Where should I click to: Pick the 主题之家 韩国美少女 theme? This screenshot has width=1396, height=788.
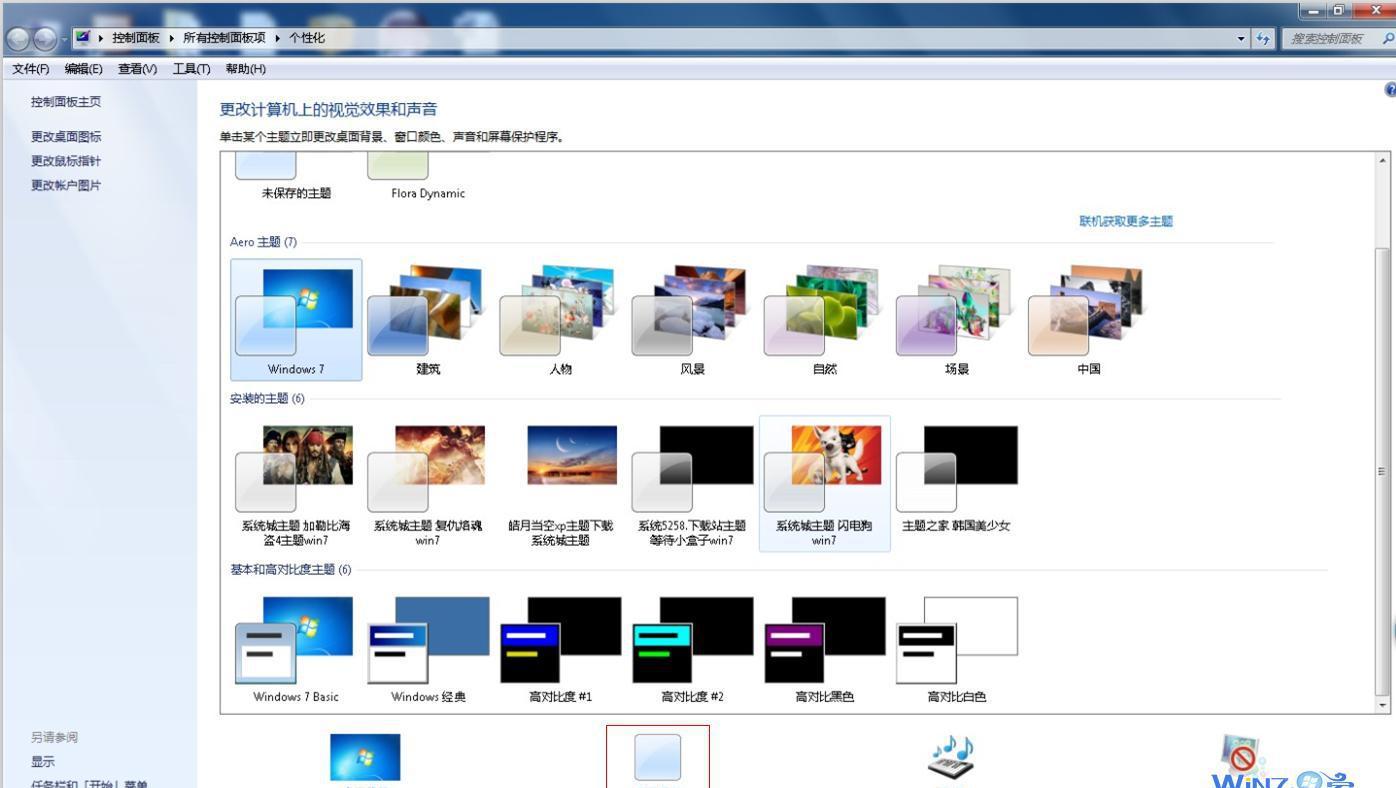click(956, 477)
